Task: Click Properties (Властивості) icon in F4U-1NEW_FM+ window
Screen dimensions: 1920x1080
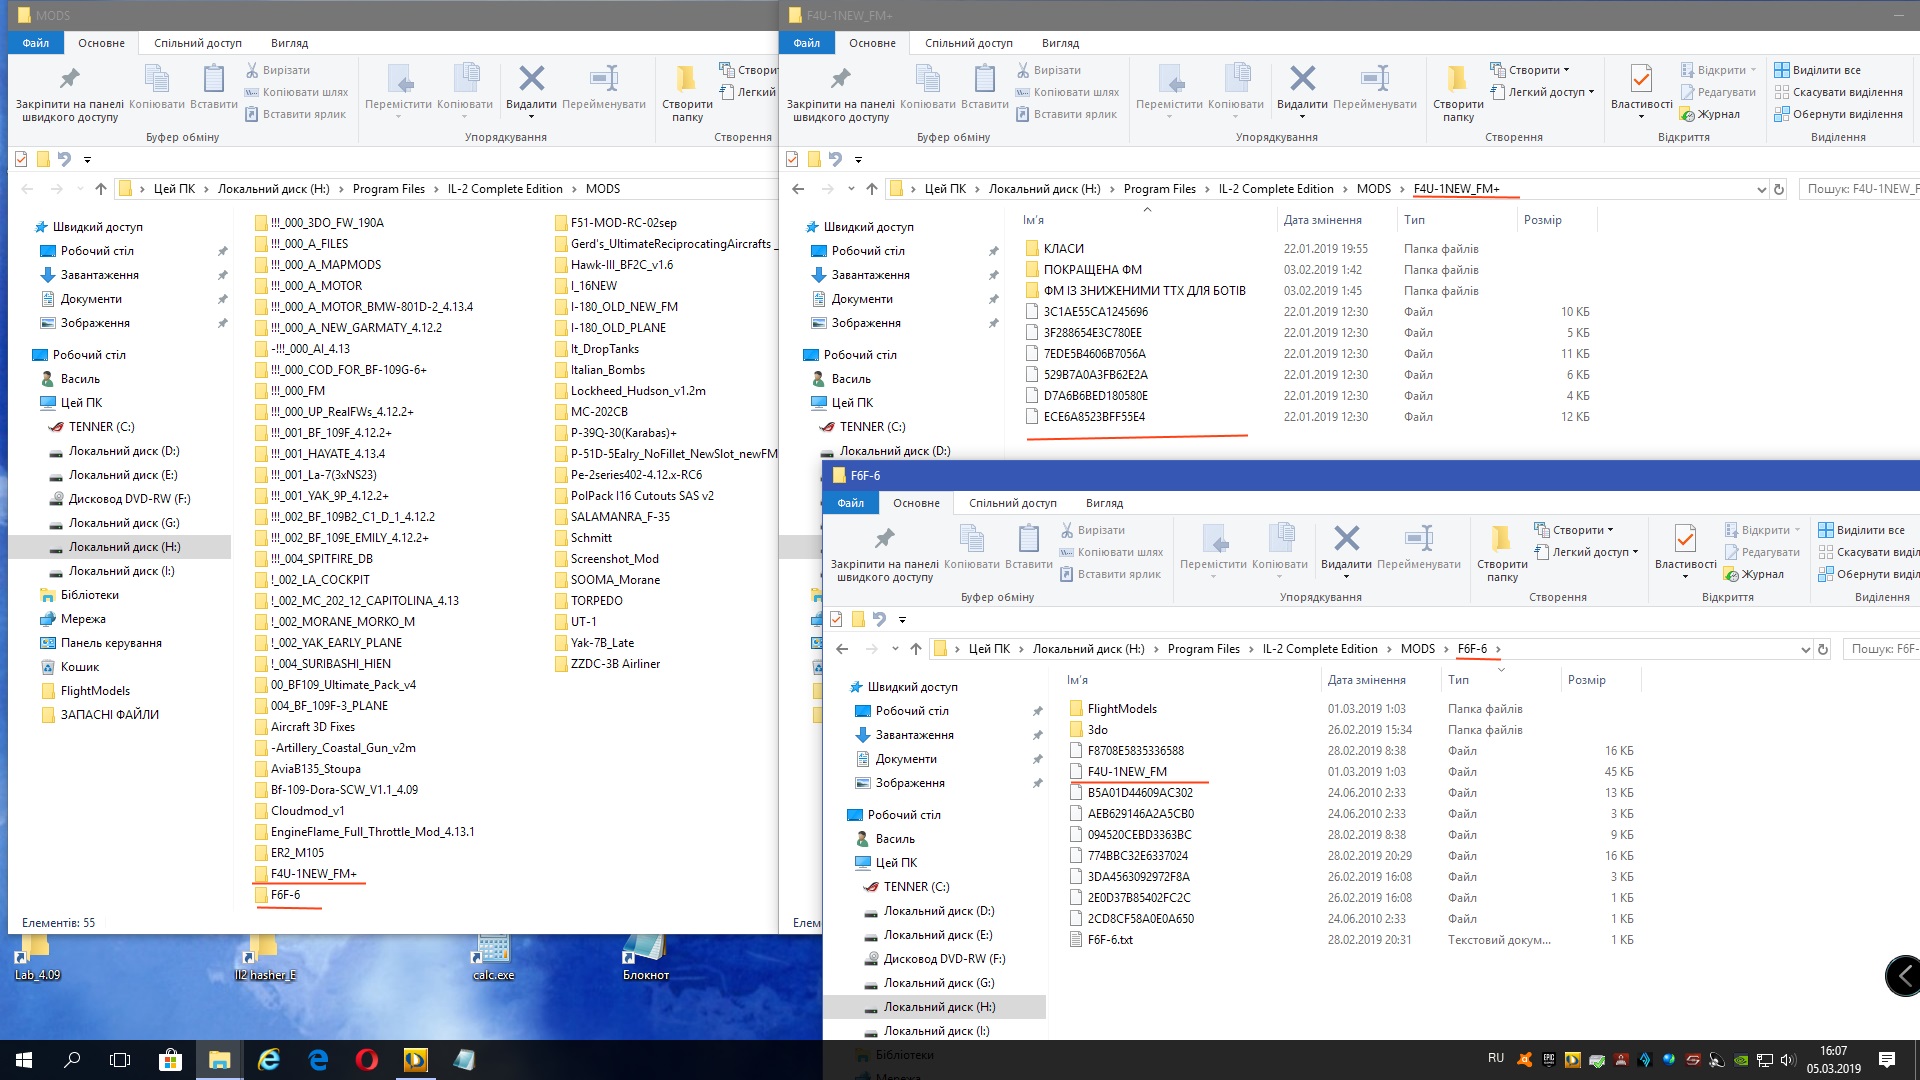Action: (1641, 81)
